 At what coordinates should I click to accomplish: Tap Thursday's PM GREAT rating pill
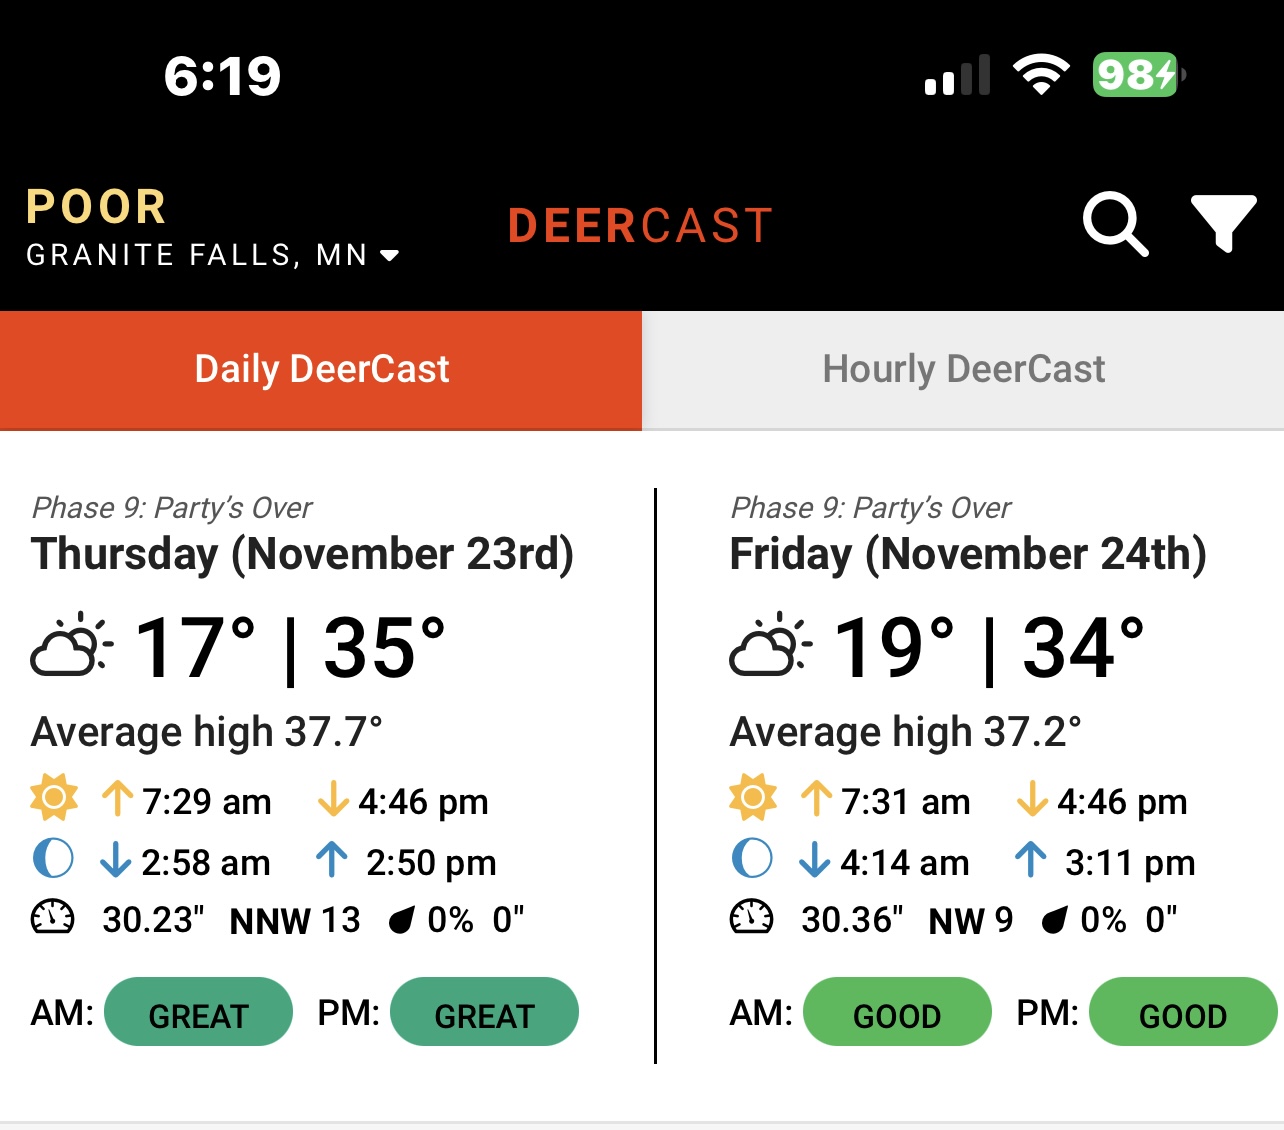pyautogui.click(x=484, y=1012)
